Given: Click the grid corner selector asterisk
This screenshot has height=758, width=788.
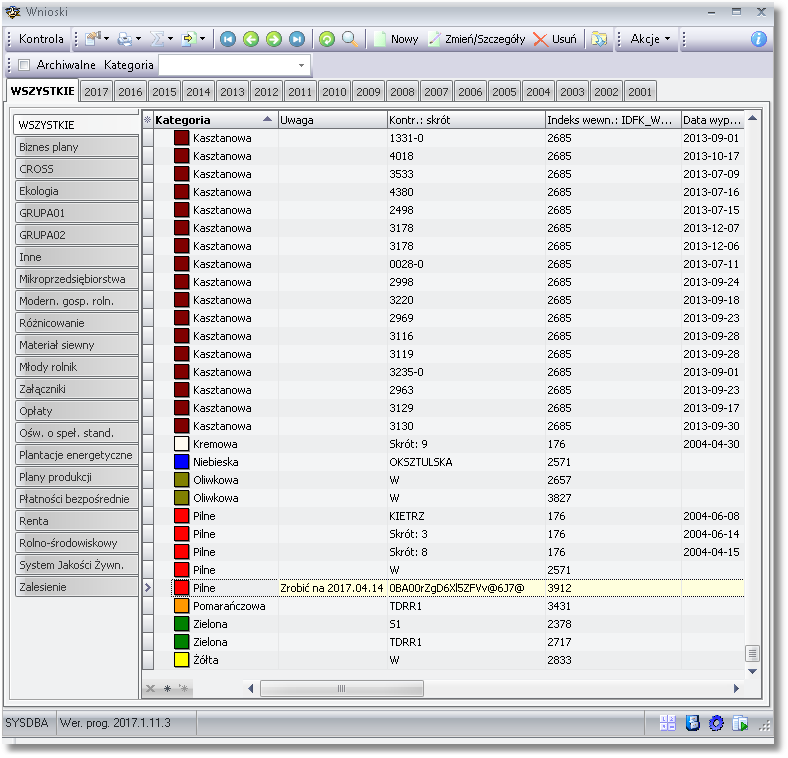Looking at the screenshot, I should pyautogui.click(x=148, y=120).
